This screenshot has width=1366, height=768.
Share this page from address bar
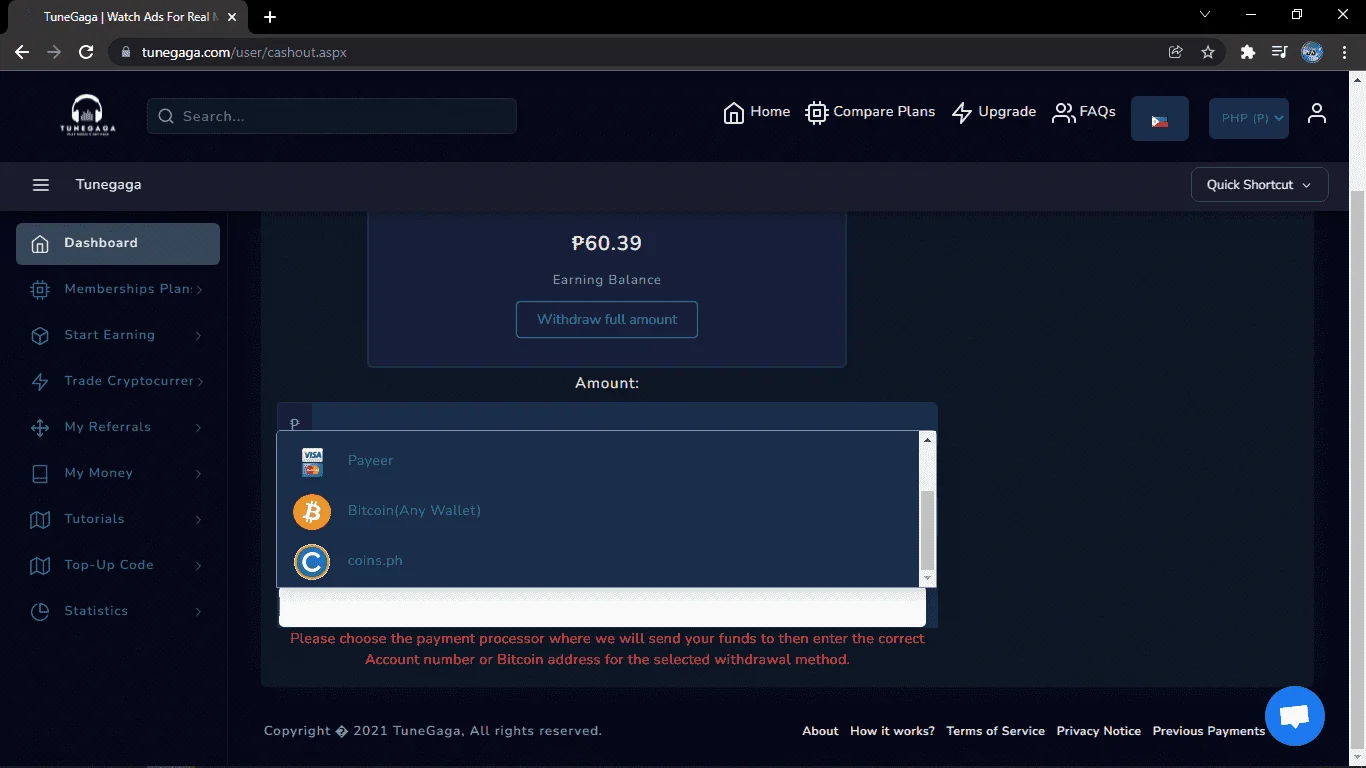click(x=1176, y=52)
